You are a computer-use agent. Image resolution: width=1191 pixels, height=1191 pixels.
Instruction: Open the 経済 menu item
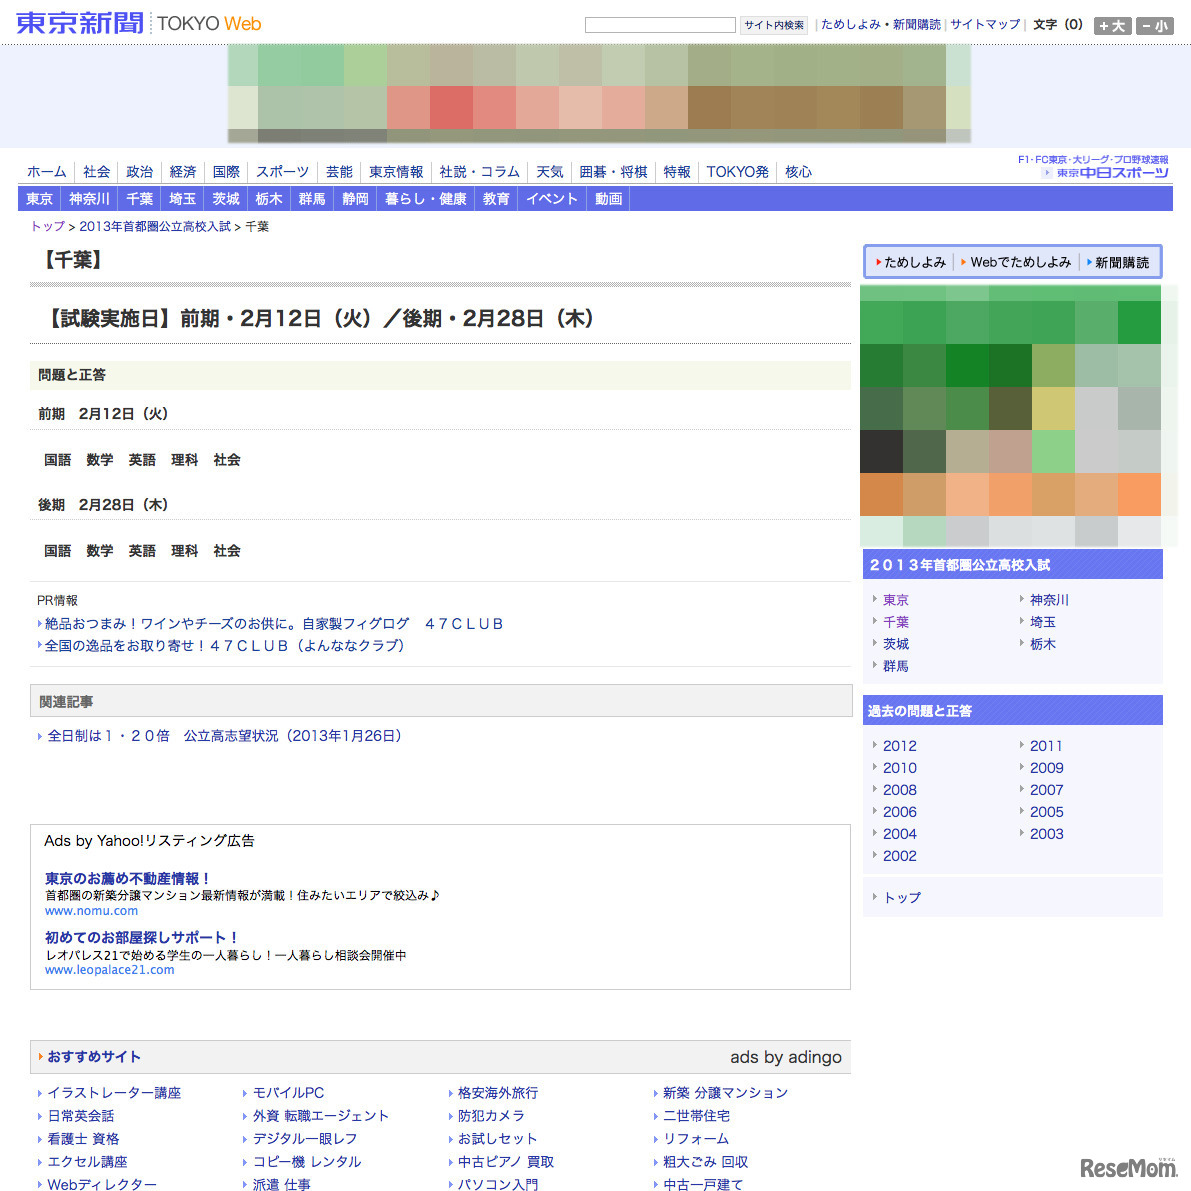coord(183,172)
